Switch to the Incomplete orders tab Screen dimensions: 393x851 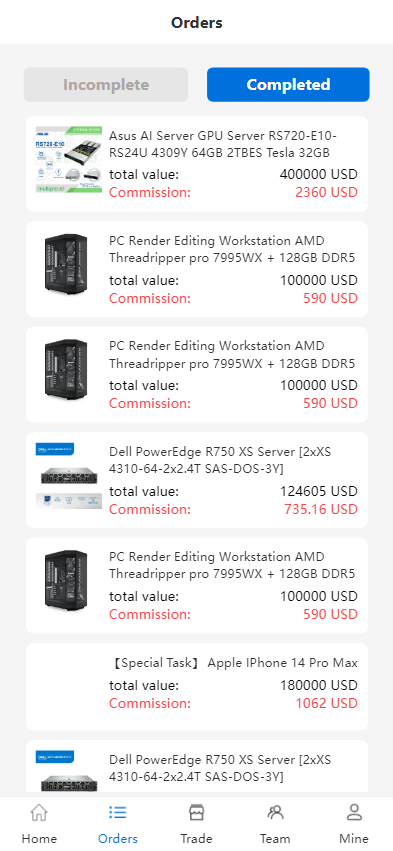[x=106, y=85]
